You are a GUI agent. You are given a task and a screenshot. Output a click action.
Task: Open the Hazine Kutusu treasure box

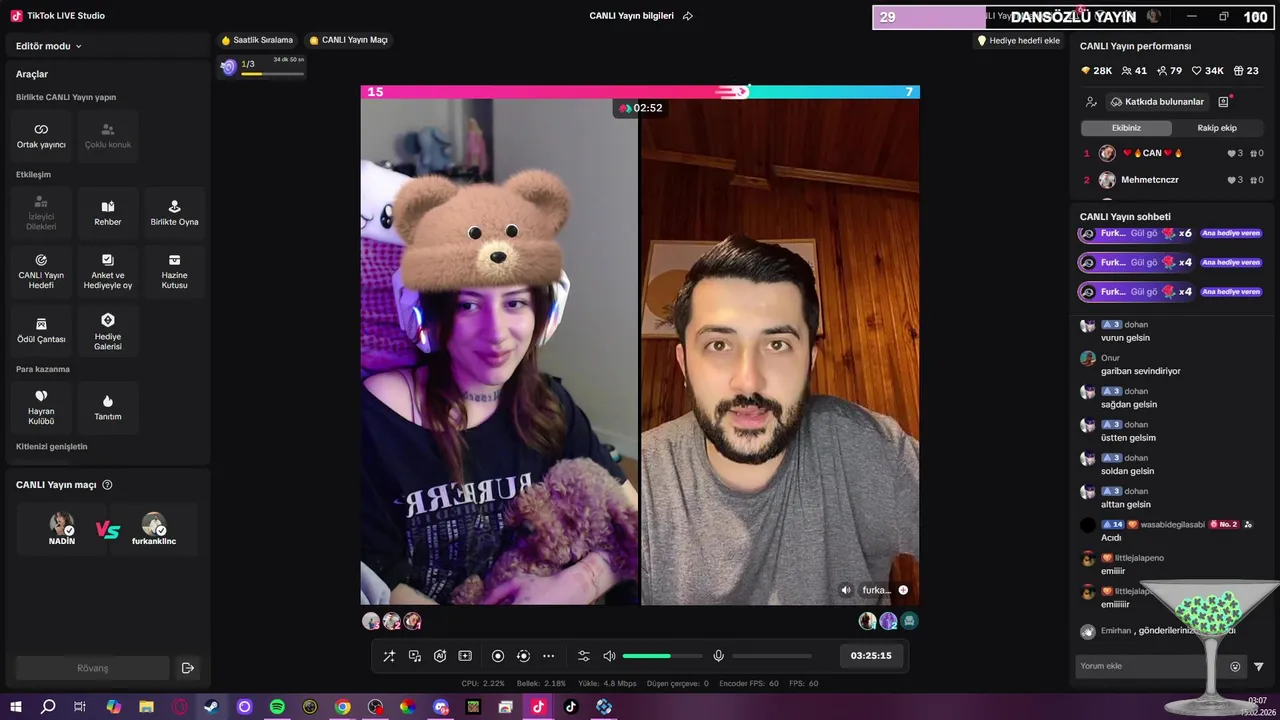click(x=174, y=271)
